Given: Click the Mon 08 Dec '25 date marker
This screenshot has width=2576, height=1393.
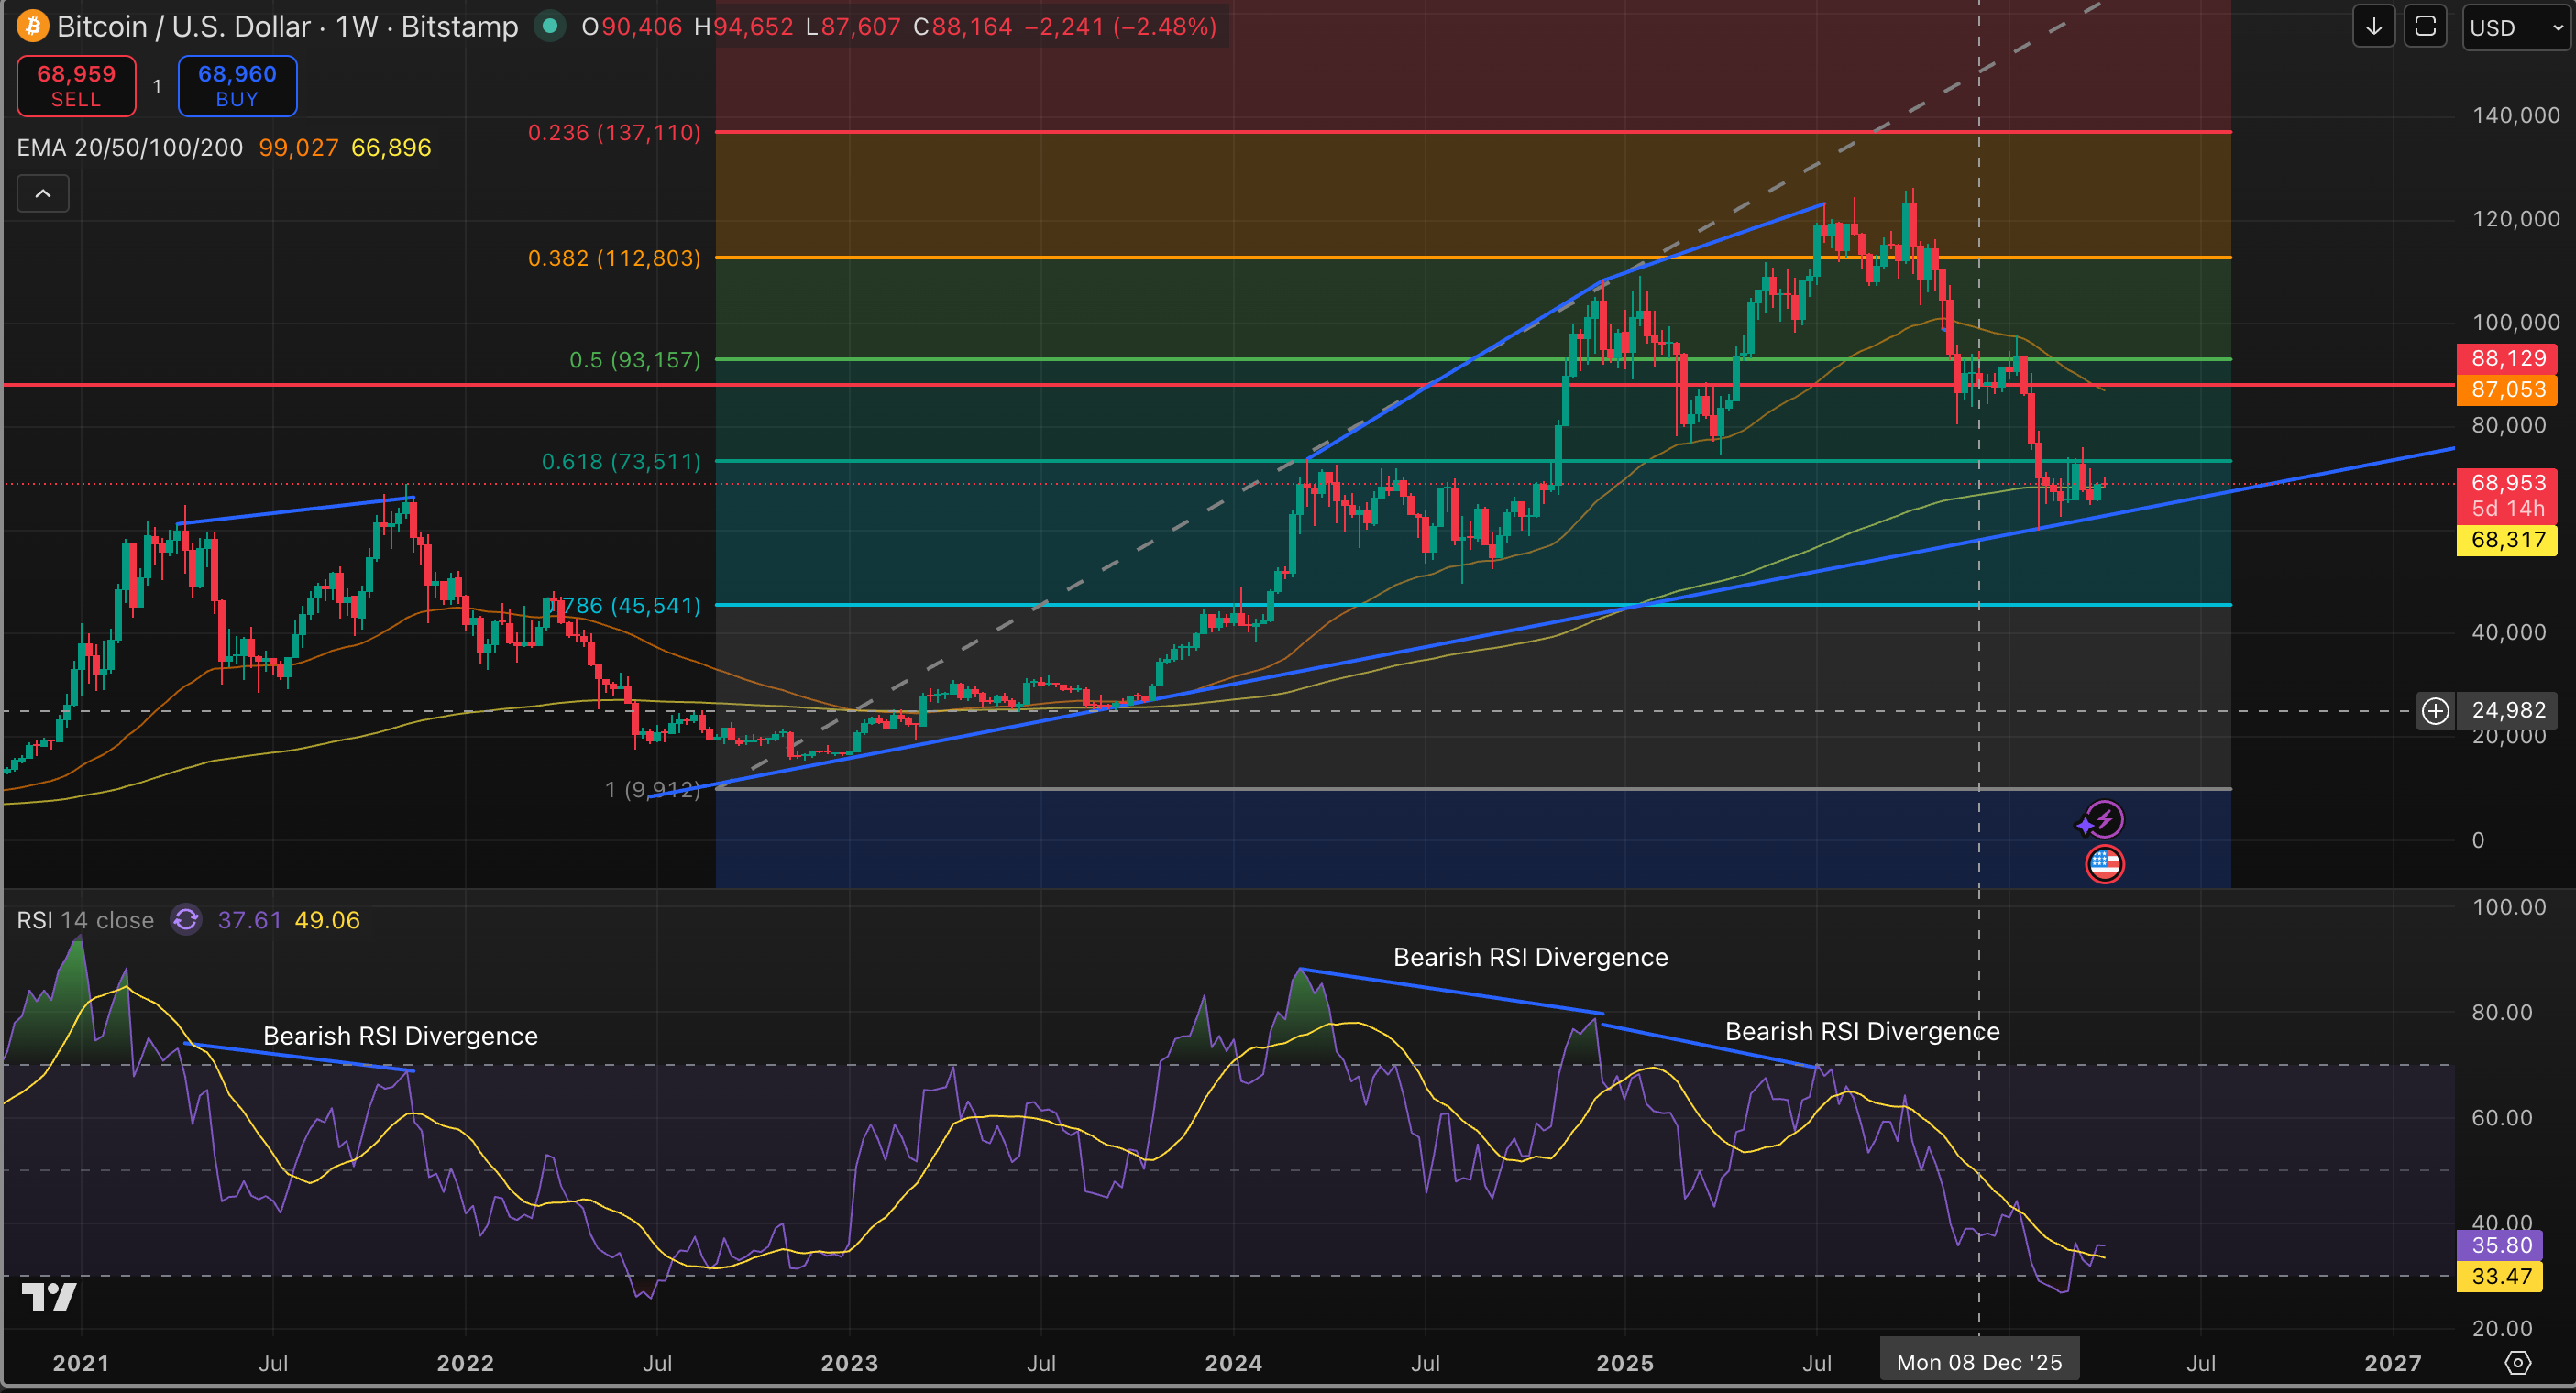Looking at the screenshot, I should [x=1978, y=1363].
